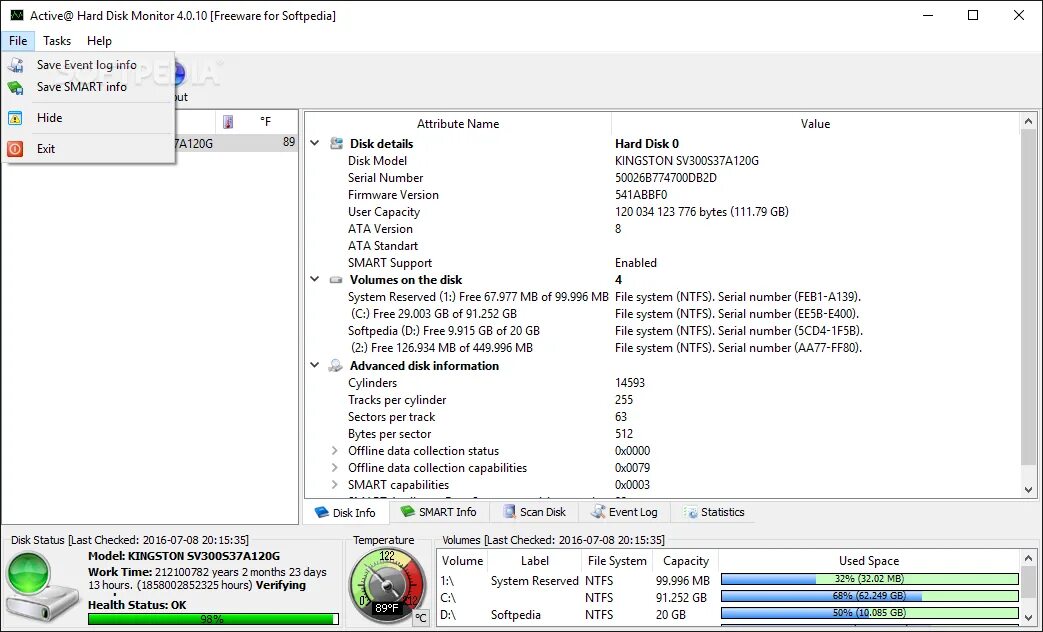Expand Offline data collection status

click(335, 451)
